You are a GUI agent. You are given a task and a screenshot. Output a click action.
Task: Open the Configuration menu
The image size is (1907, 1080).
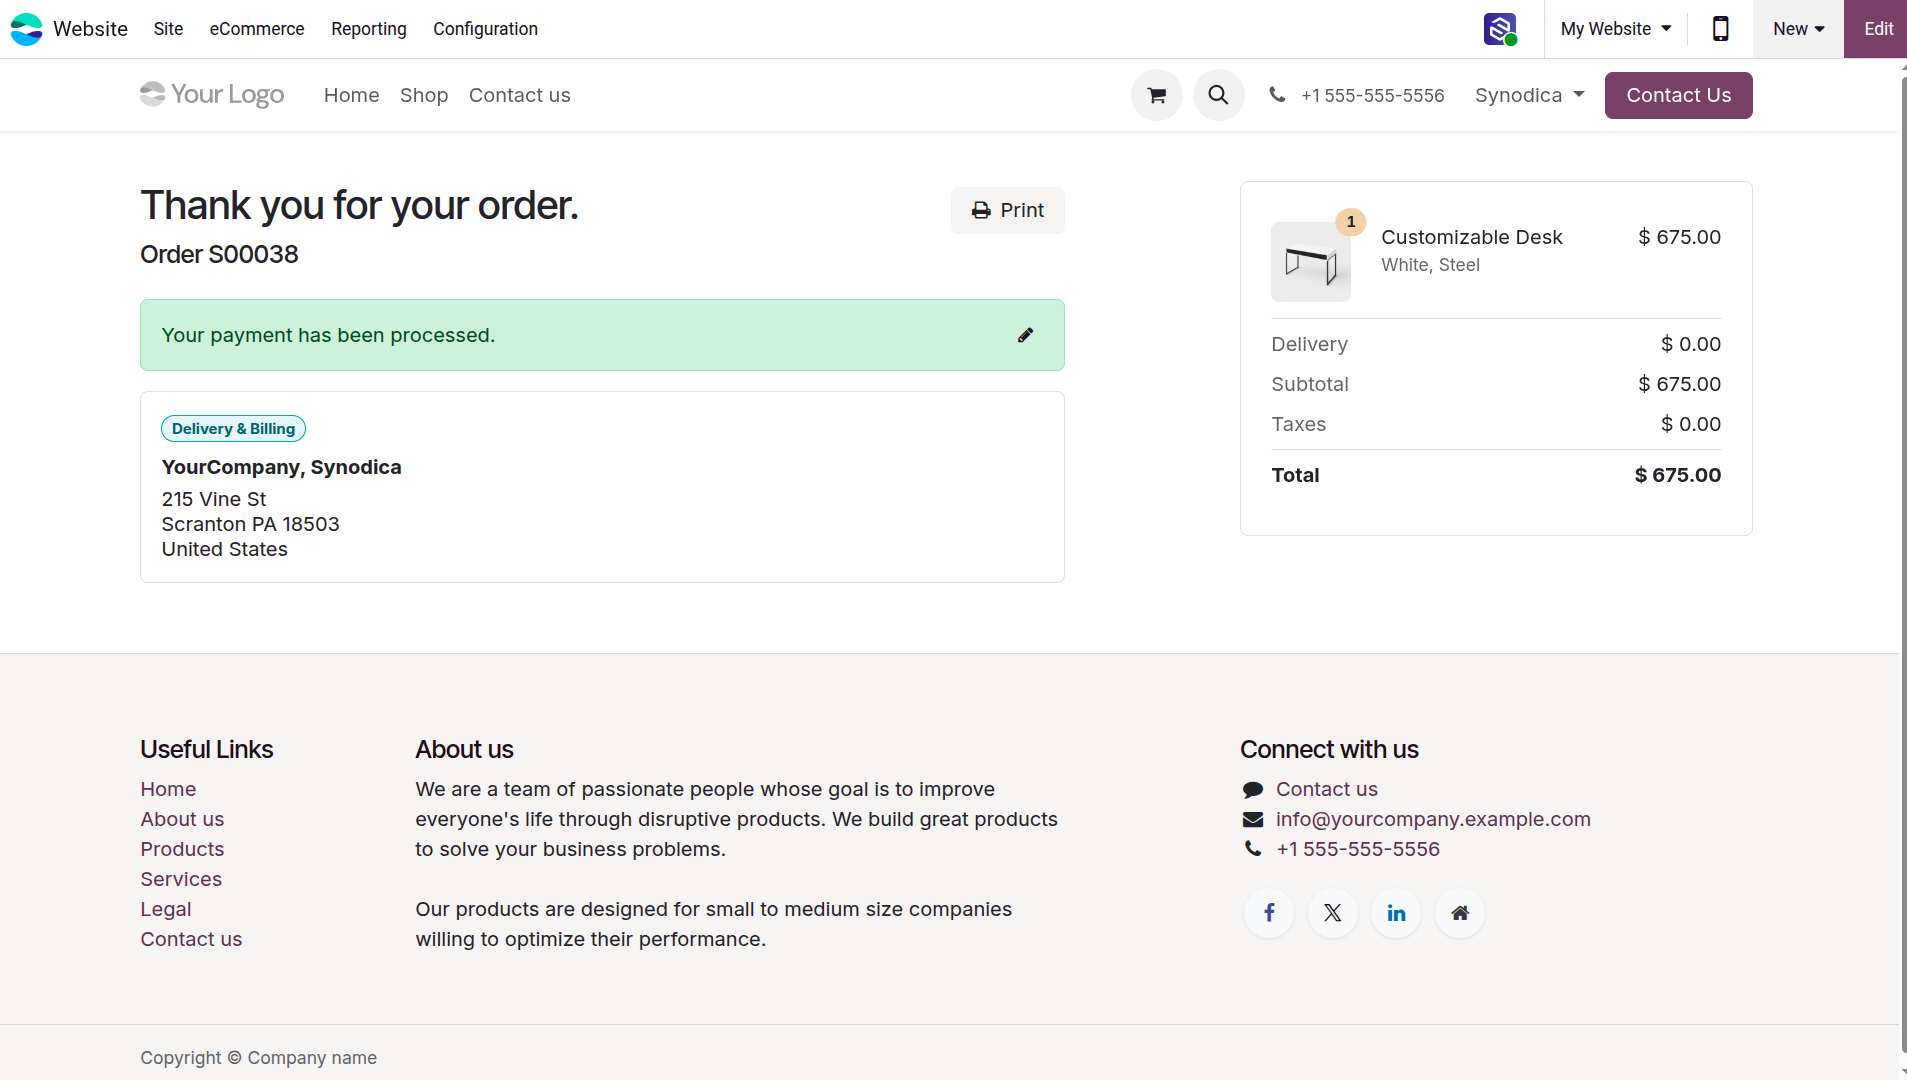(x=485, y=29)
